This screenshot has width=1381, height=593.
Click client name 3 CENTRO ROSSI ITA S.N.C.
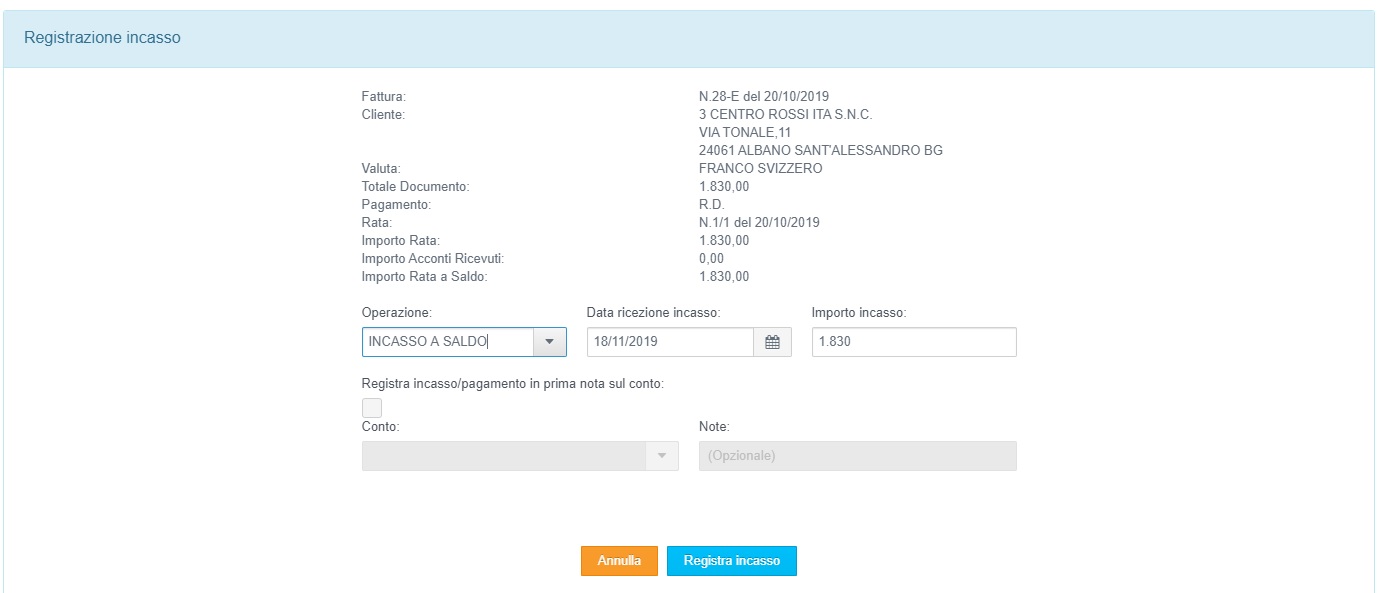(785, 115)
